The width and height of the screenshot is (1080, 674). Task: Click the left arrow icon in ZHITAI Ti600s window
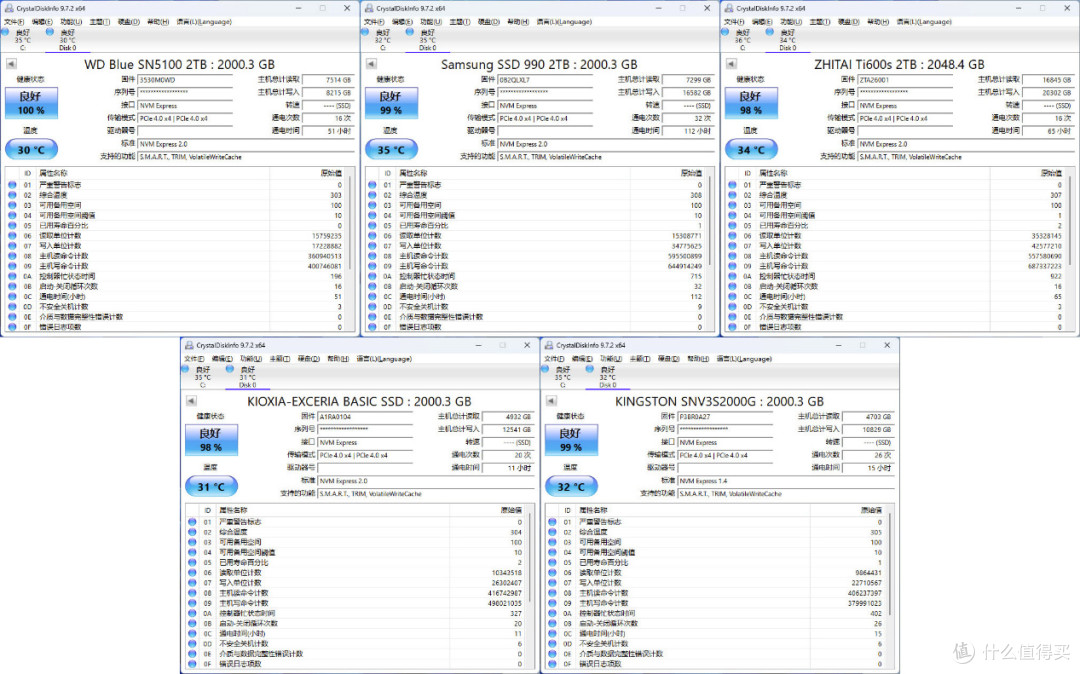pos(731,64)
